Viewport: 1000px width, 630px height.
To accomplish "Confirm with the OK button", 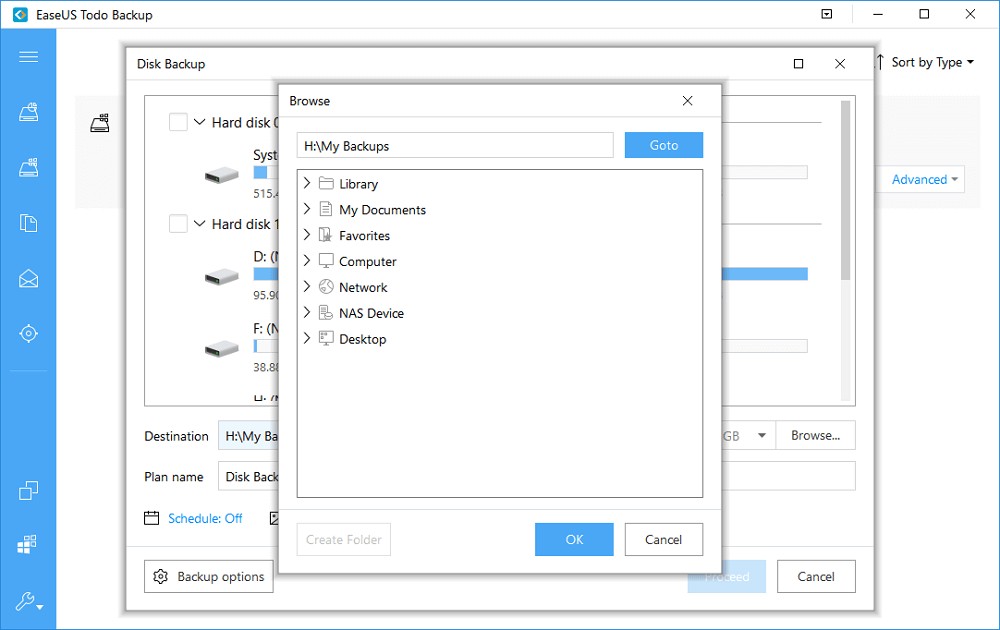I will 574,539.
